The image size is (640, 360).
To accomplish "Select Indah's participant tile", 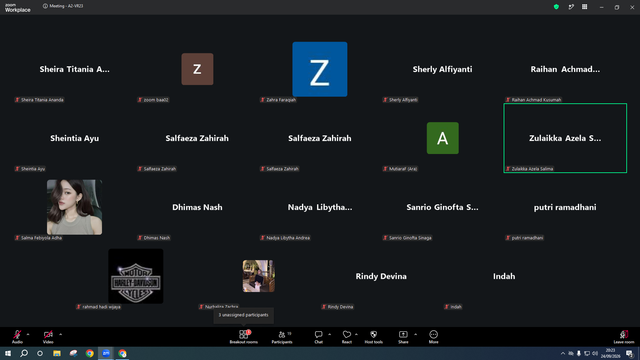I will 504,276.
